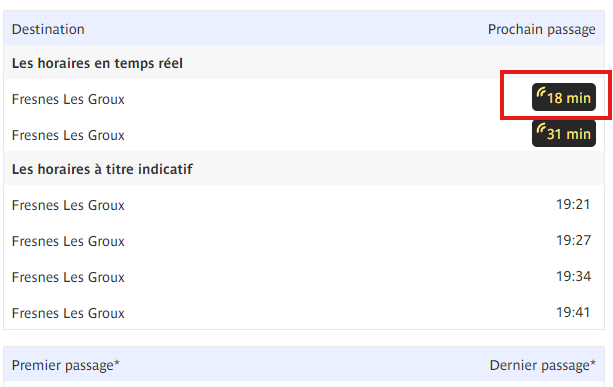This screenshot has height=387, width=613.
Task: Open first real-time Fresnes Les Groux row
Action: [x=304, y=97]
